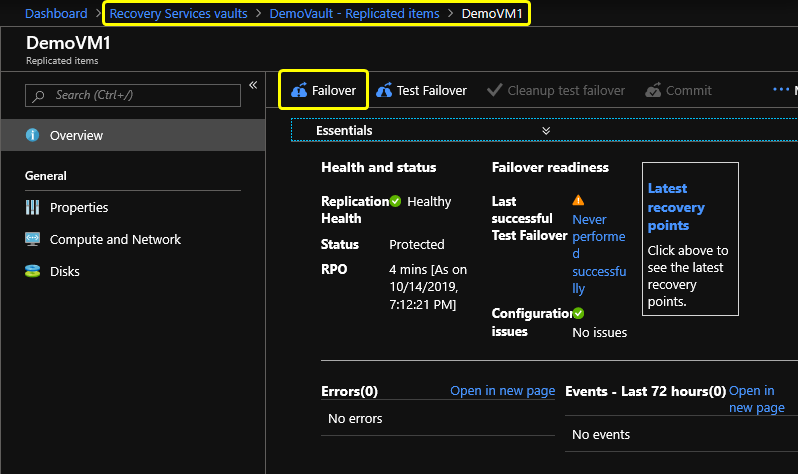This screenshot has width=798, height=474.
Task: Click the Properties bars icon
Action: point(33,207)
